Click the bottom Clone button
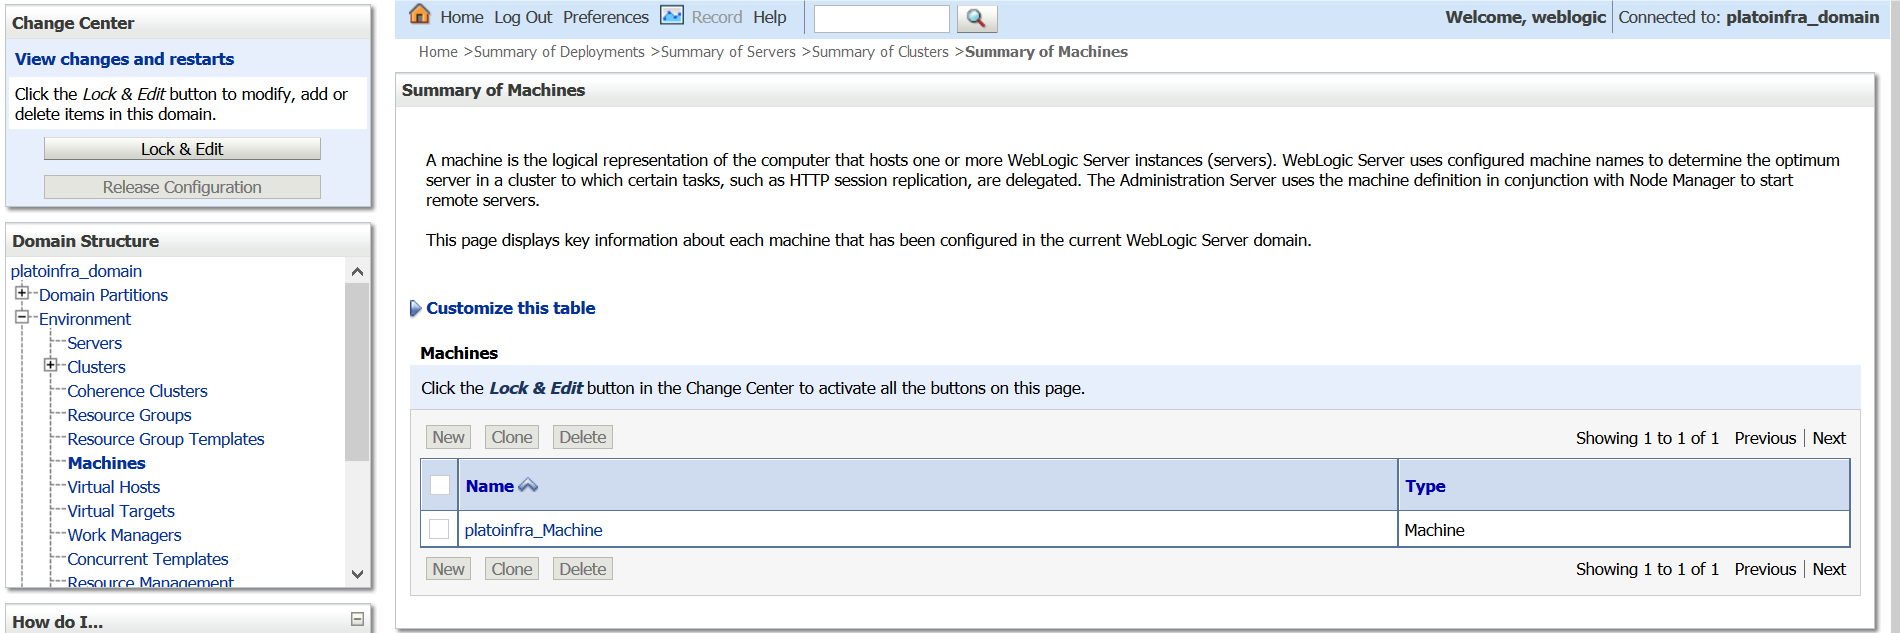 (x=512, y=569)
